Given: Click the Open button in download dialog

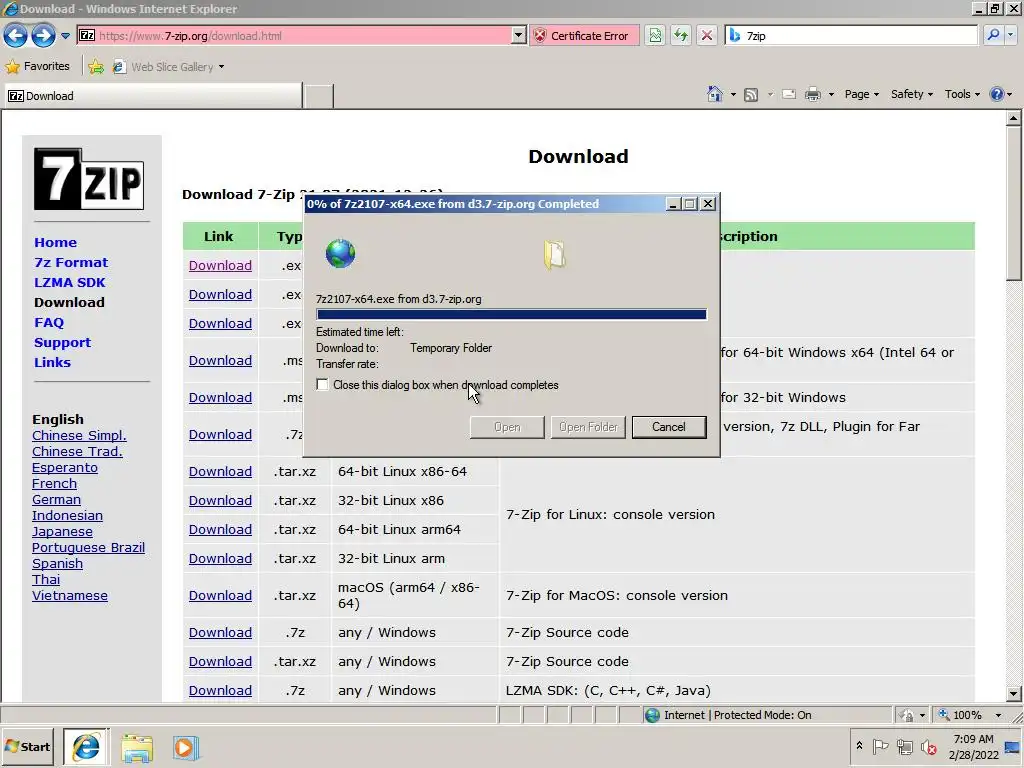Looking at the screenshot, I should 507,427.
